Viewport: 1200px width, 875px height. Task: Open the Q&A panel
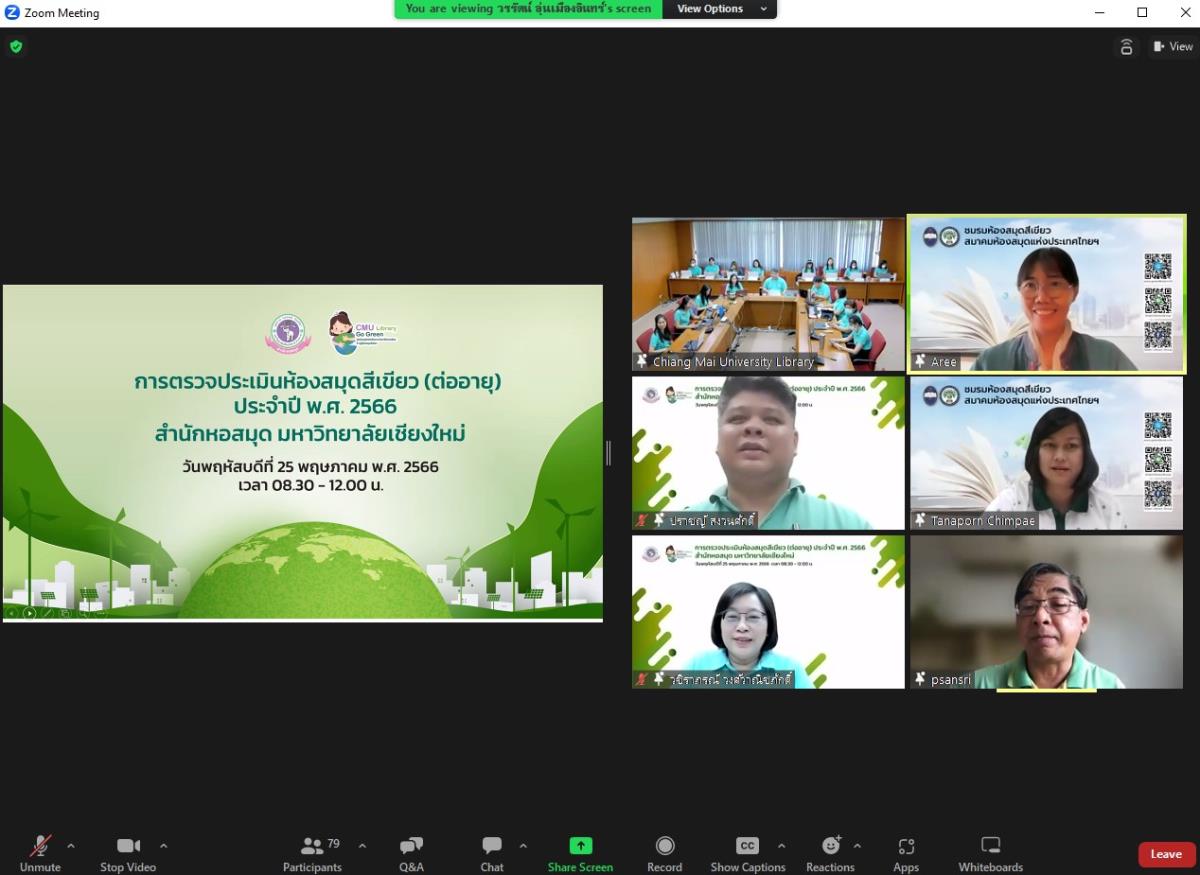411,852
